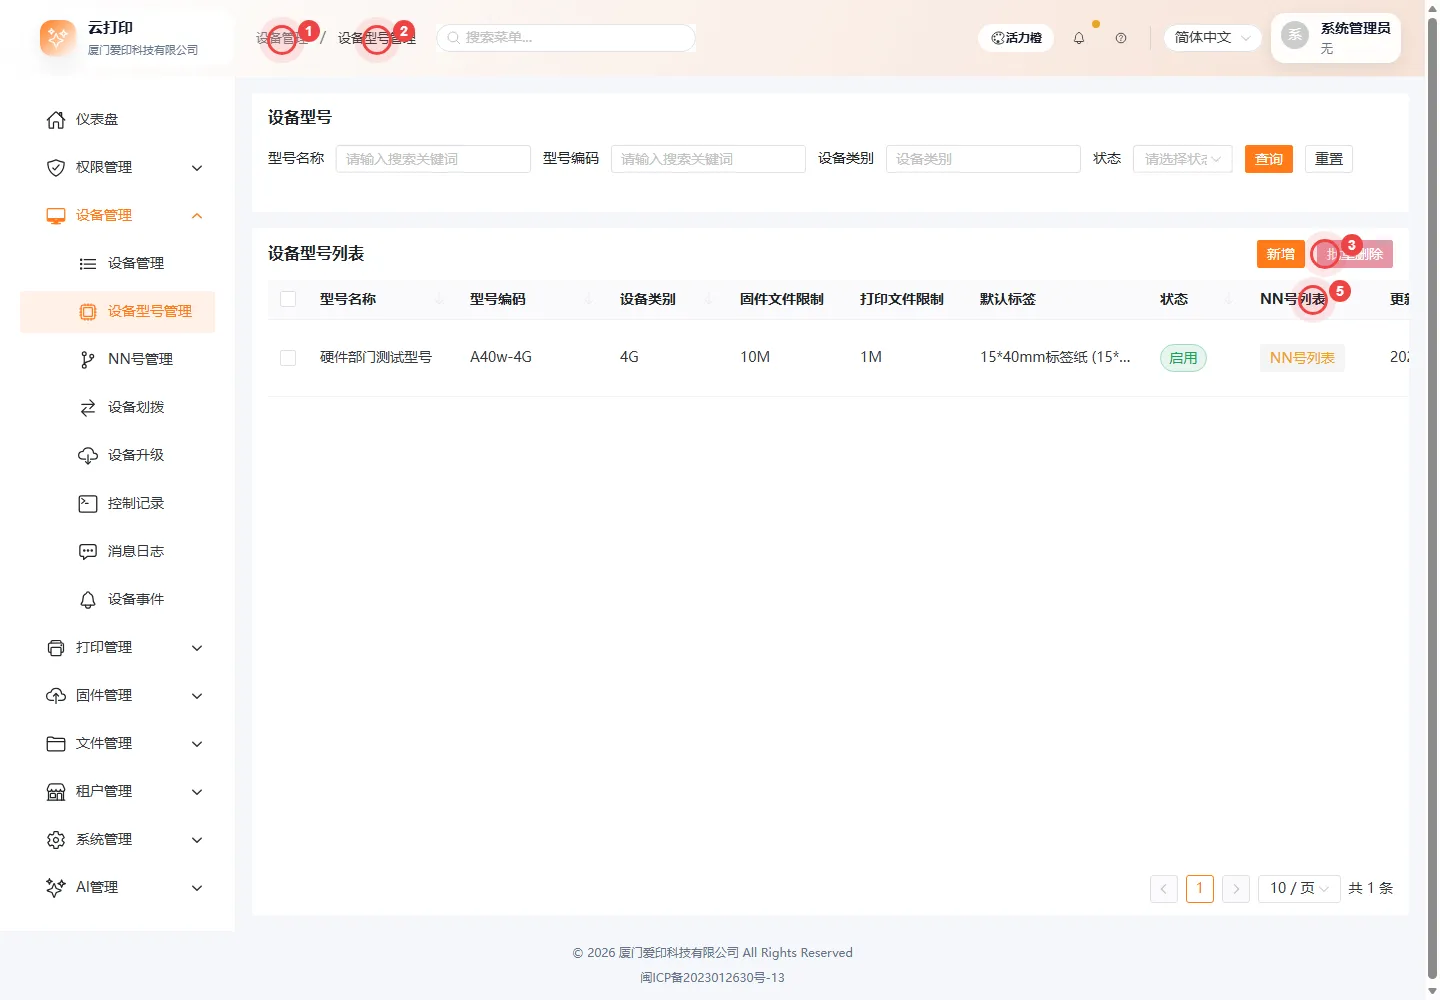Screen dimensions: 1440x1000
Task: Click the previous page arrow
Action: click(x=1164, y=888)
